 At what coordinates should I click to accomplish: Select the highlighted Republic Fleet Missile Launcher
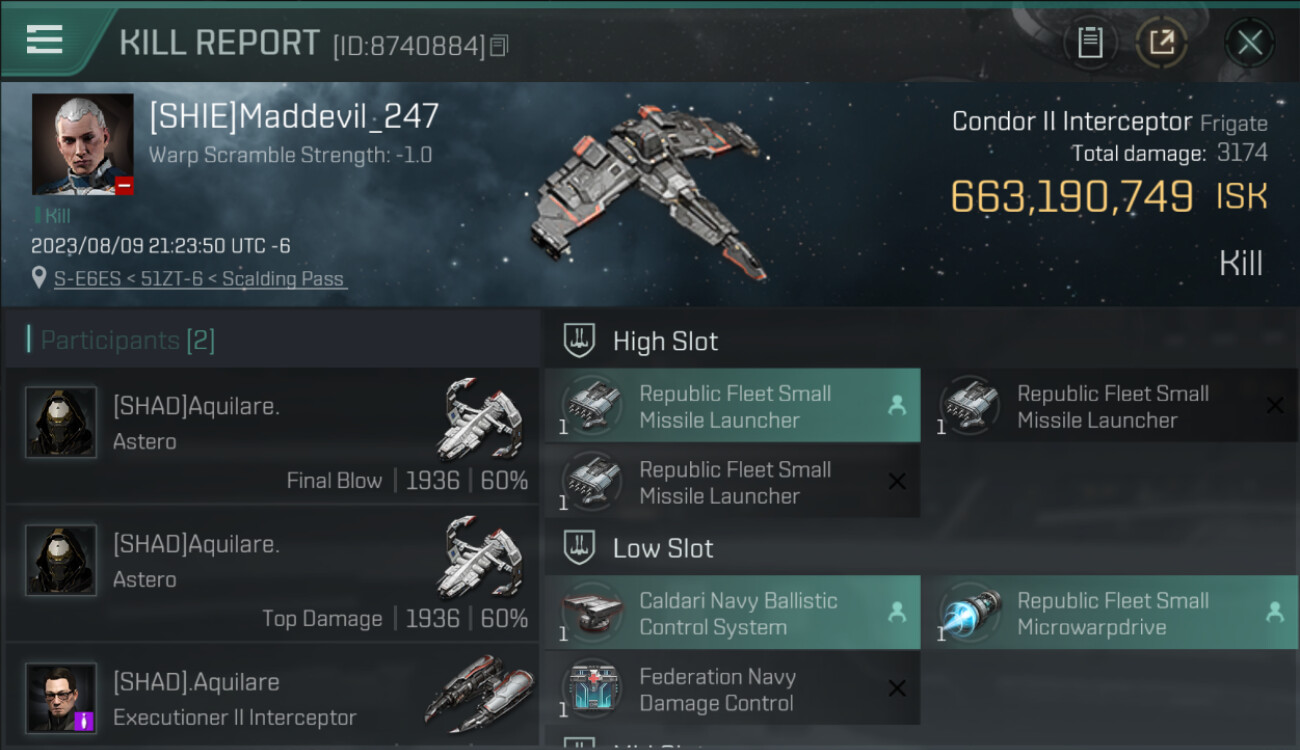(x=732, y=406)
